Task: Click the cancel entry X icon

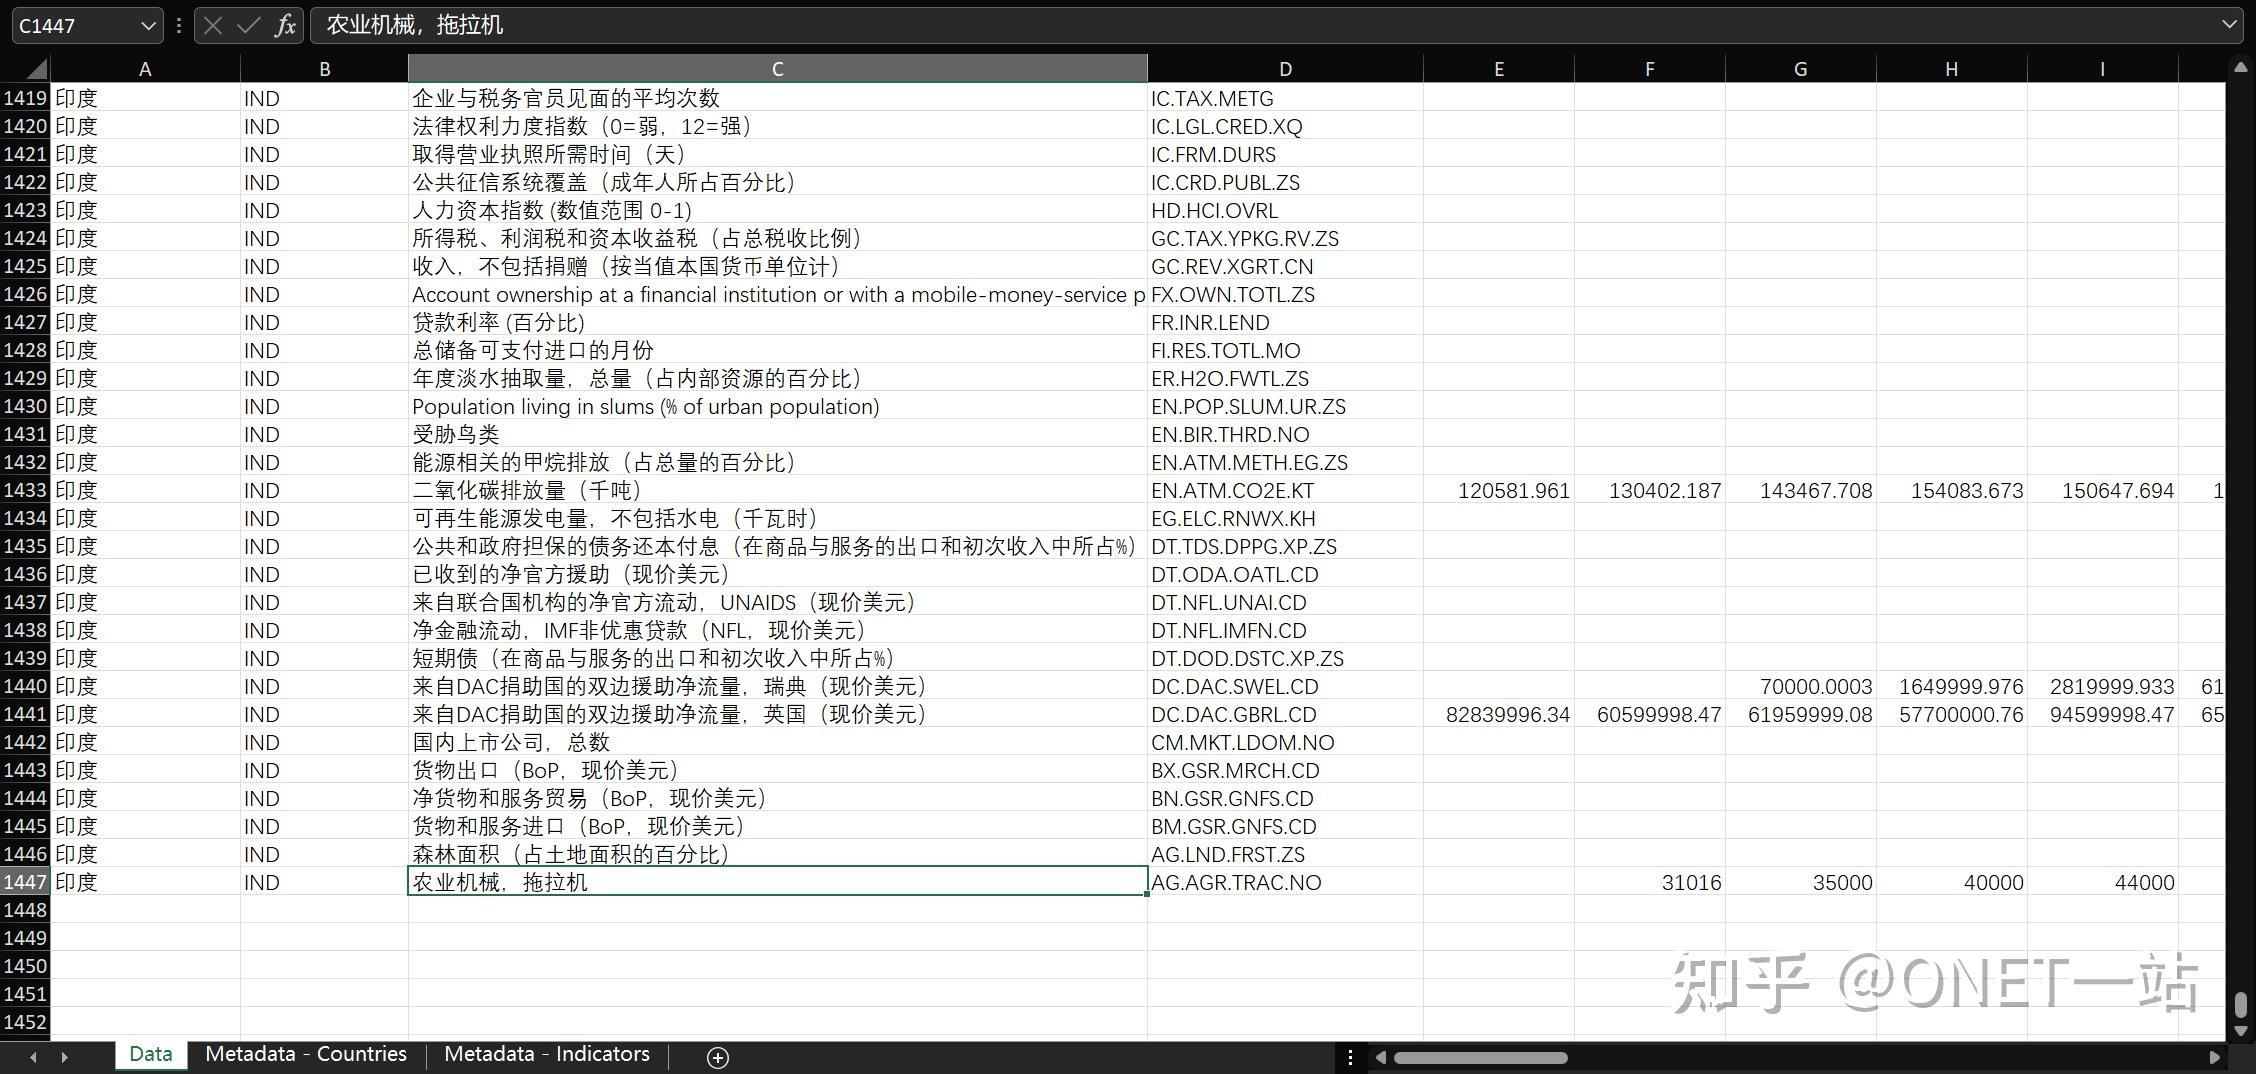Action: coord(212,26)
